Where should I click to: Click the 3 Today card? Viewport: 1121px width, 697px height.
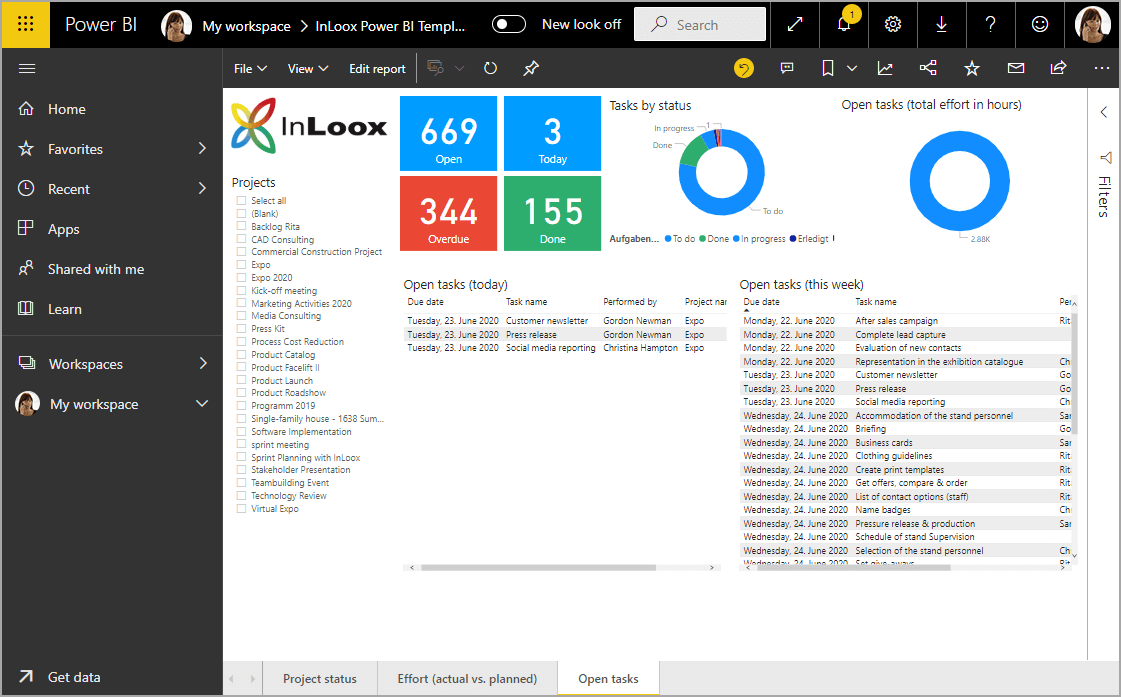click(x=553, y=134)
